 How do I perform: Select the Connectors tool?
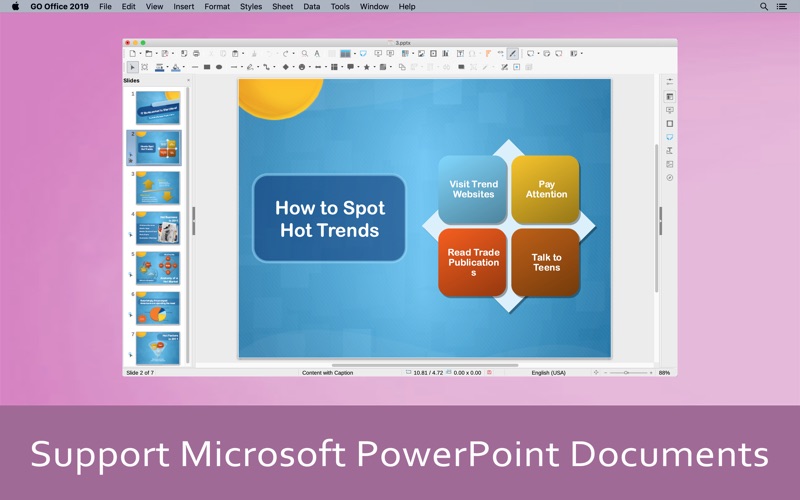(266, 67)
